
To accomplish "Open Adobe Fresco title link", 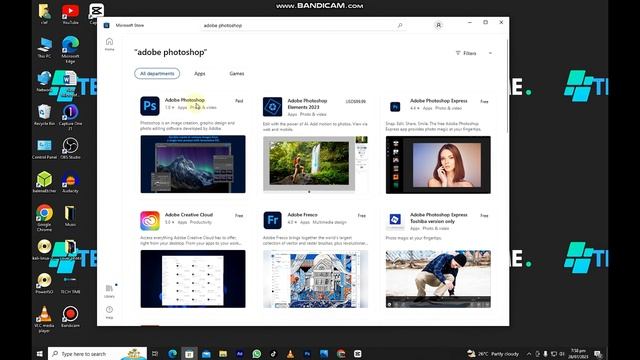I will [302, 215].
